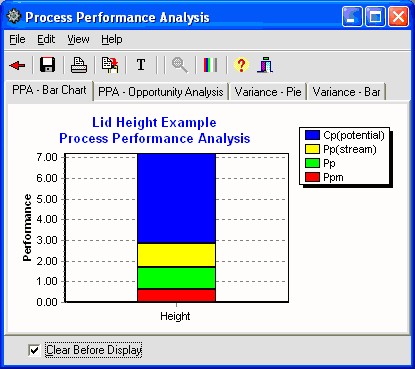Viewport: 415px width, 369px height.
Task: Click the chart title Lid Height Example
Action: click(x=154, y=122)
